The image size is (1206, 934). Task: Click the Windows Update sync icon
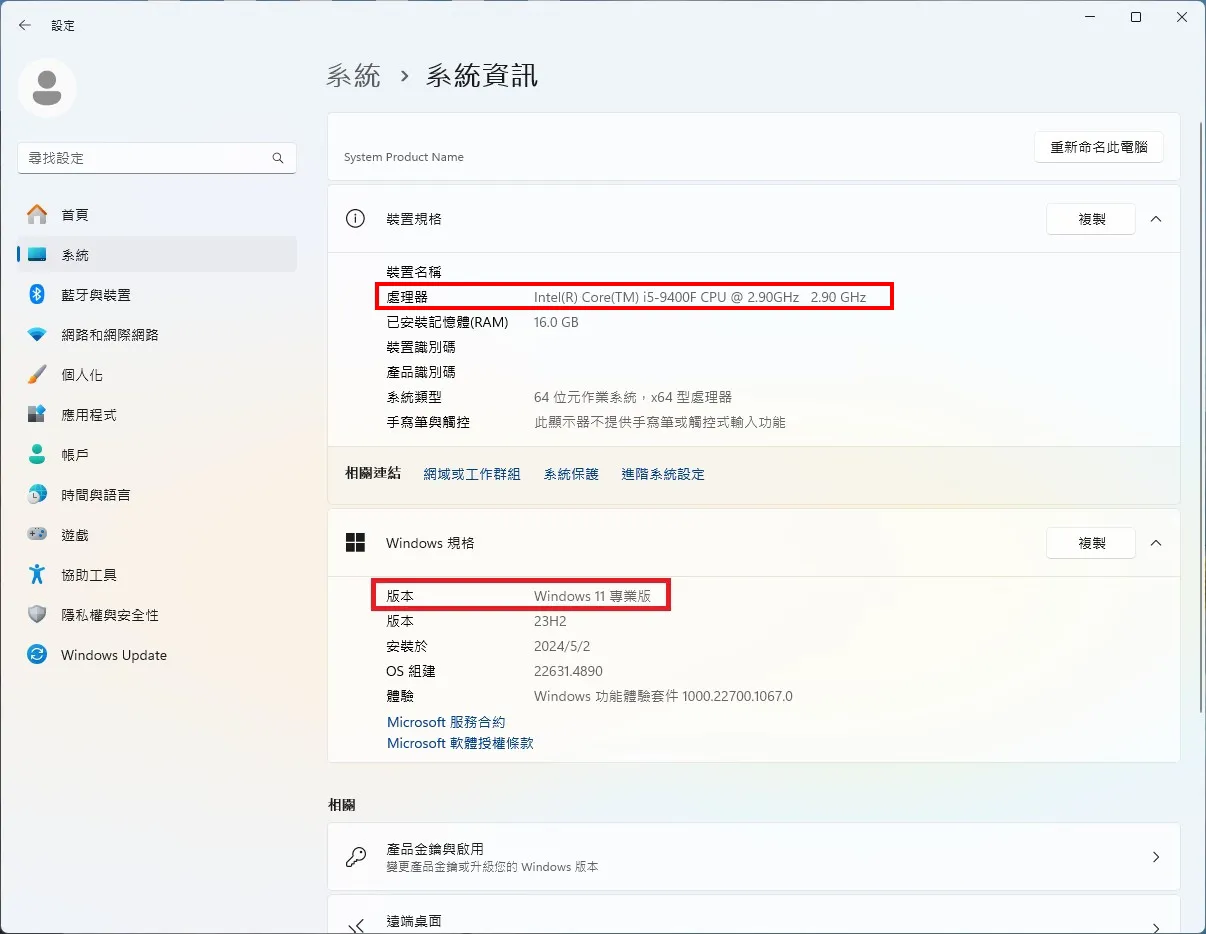point(37,655)
